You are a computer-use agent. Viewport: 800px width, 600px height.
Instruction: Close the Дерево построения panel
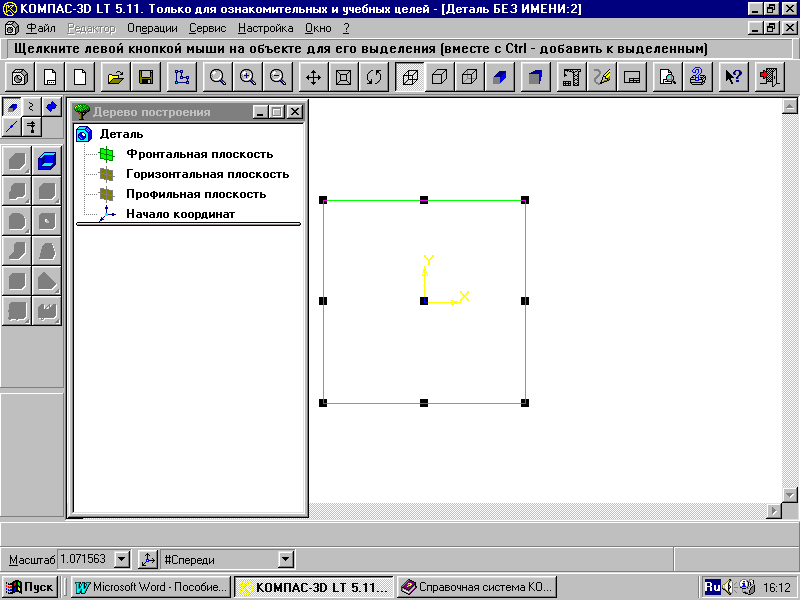[295, 112]
